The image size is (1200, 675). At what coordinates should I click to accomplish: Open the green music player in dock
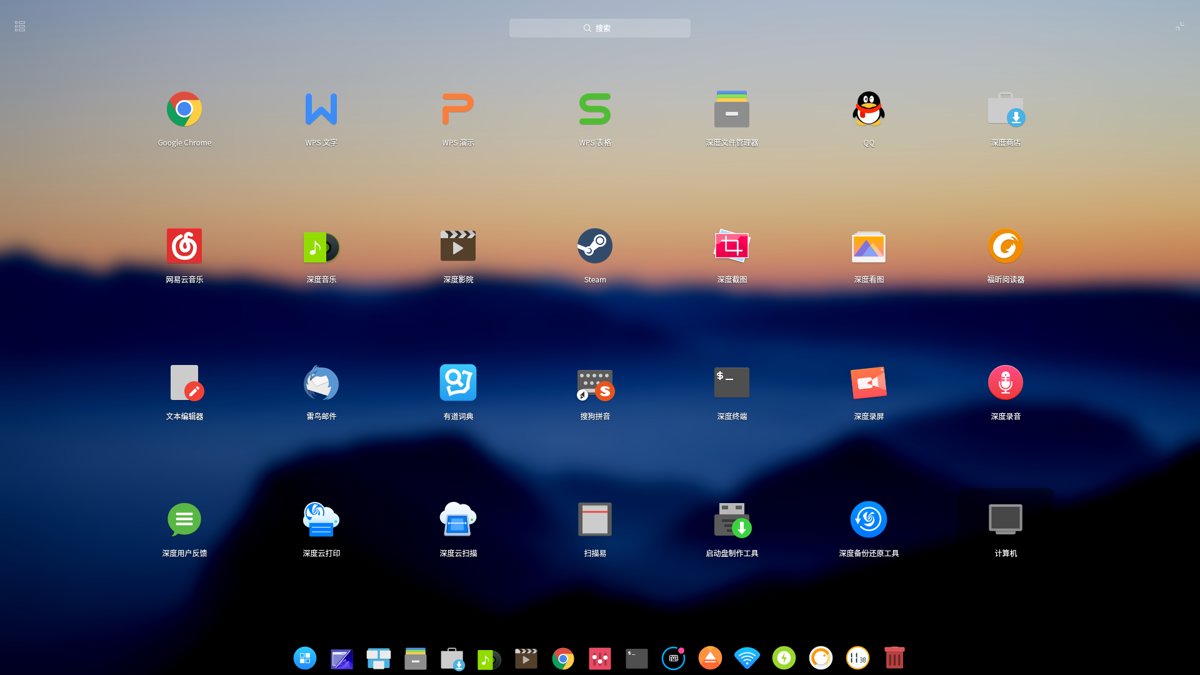(x=489, y=658)
